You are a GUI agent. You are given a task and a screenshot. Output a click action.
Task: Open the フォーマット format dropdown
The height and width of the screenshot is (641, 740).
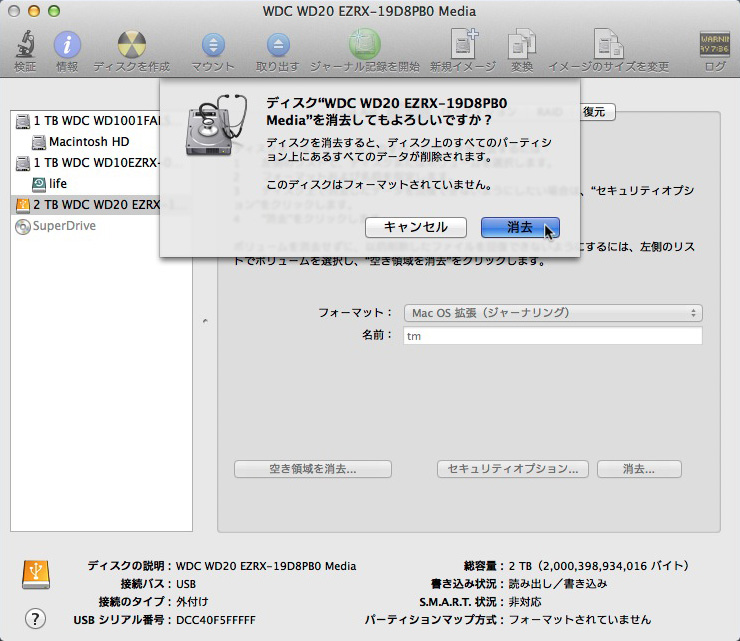(x=553, y=313)
